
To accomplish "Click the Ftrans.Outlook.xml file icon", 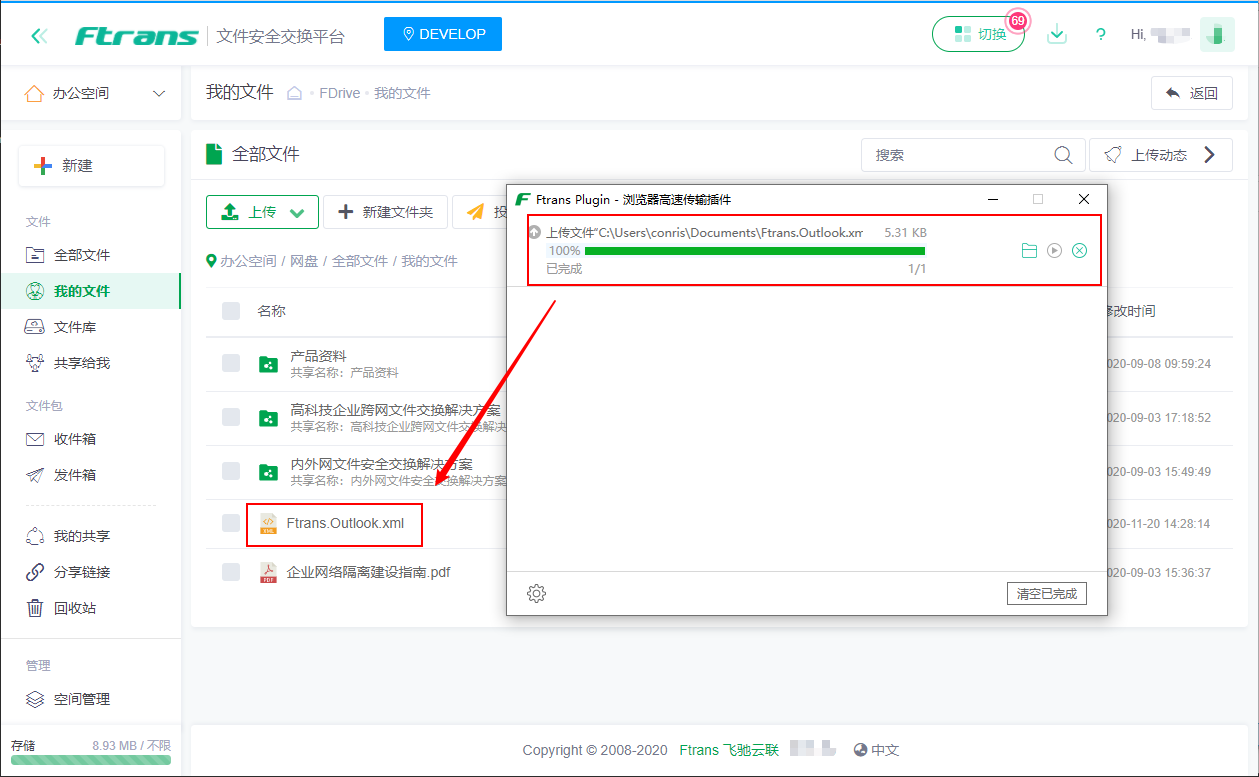I will tap(268, 523).
